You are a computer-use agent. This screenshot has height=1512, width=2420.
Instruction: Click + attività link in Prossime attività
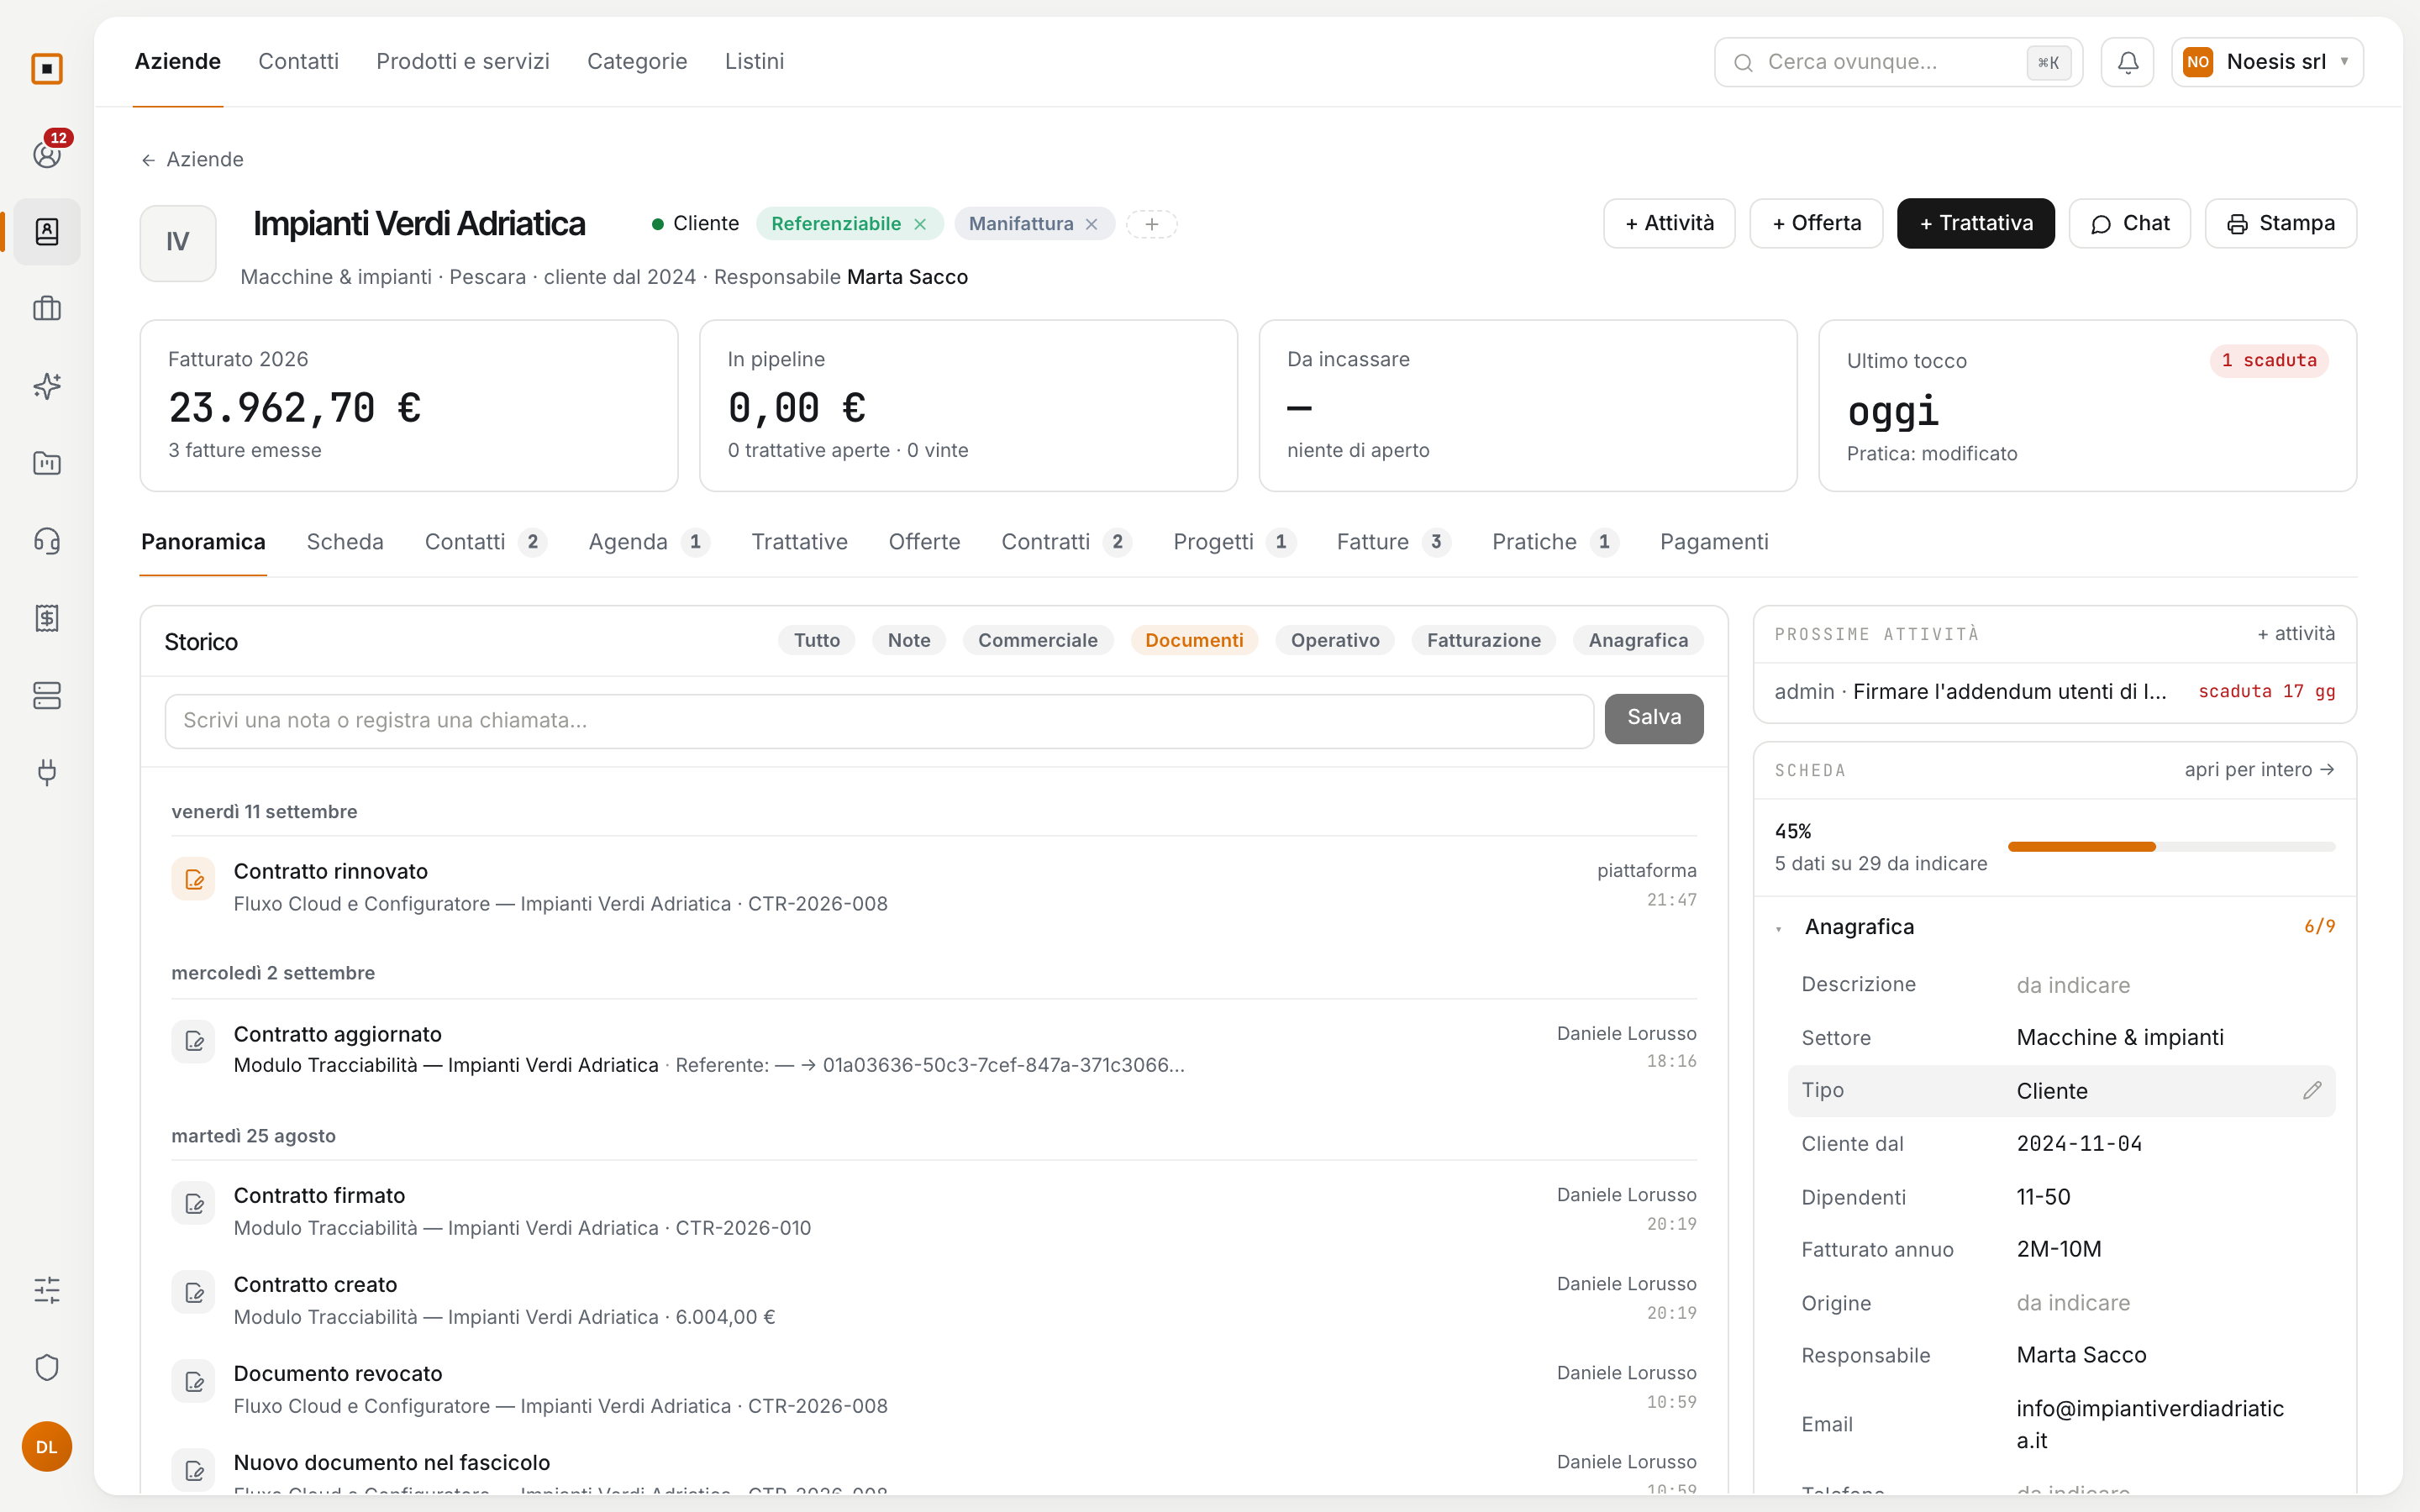2296,633
